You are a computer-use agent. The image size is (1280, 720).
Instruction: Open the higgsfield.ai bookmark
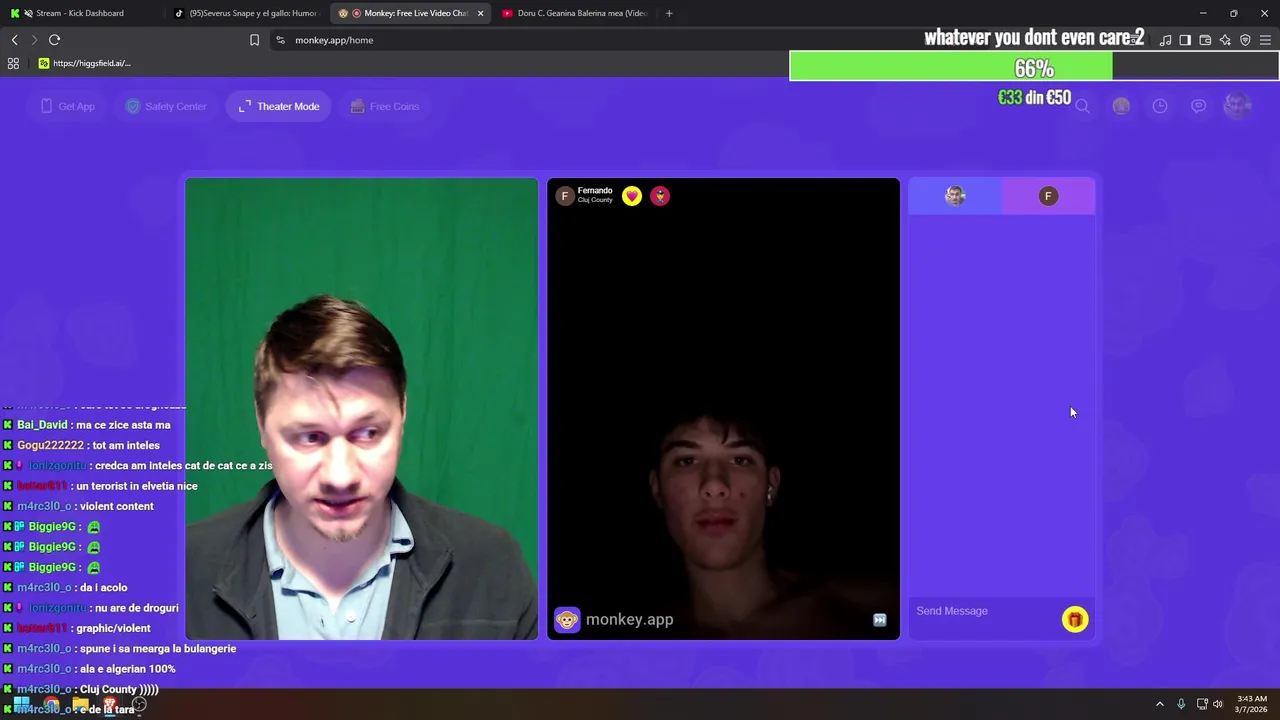(x=85, y=63)
